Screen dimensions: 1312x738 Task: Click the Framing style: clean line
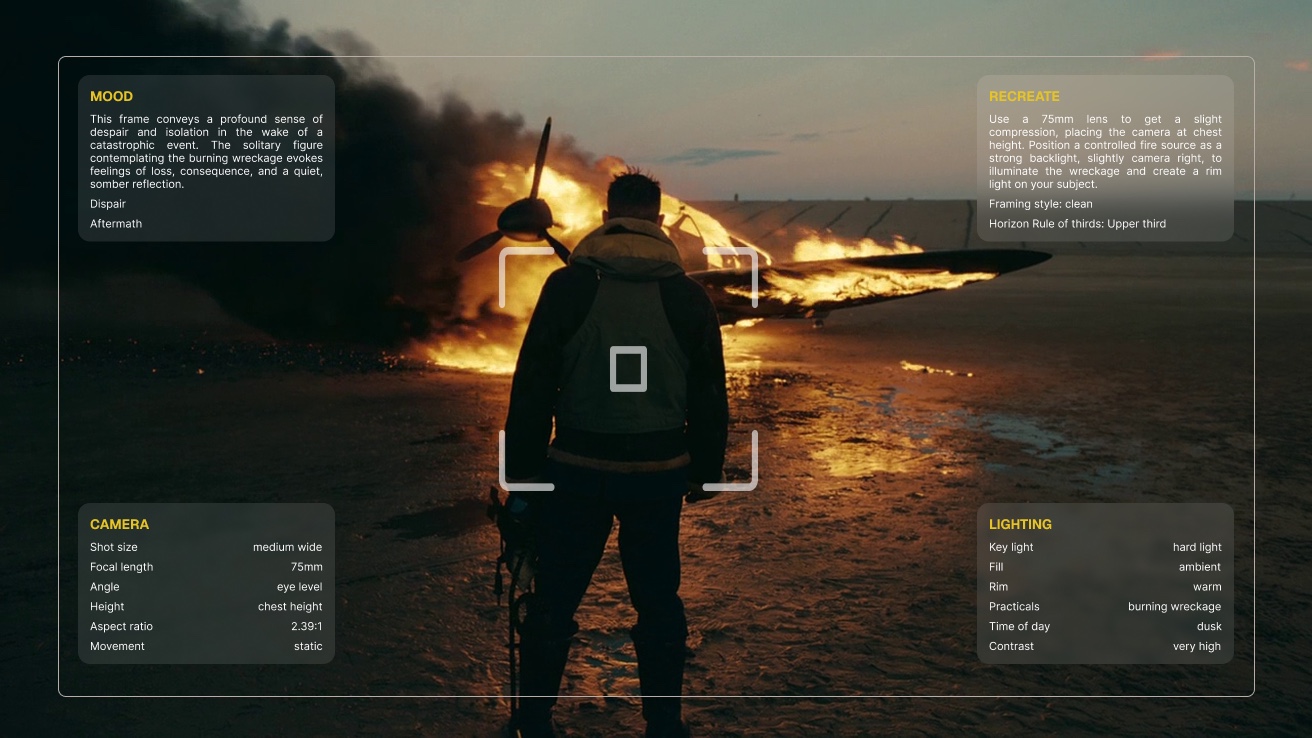[x=1041, y=204]
